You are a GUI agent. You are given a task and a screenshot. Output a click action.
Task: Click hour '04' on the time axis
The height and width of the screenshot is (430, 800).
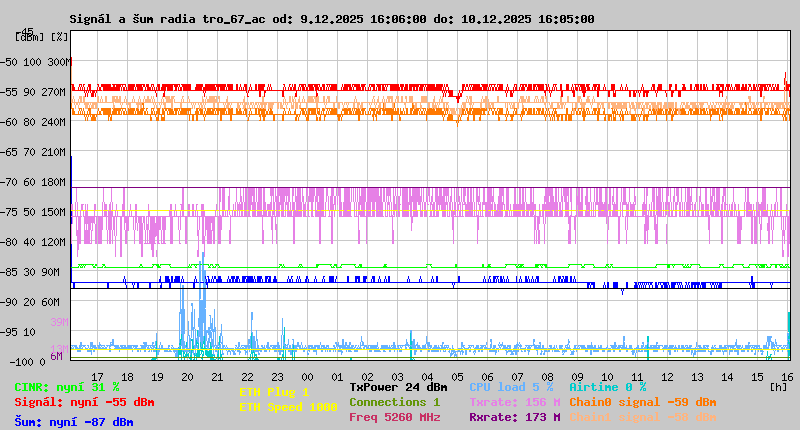pyautogui.click(x=428, y=377)
